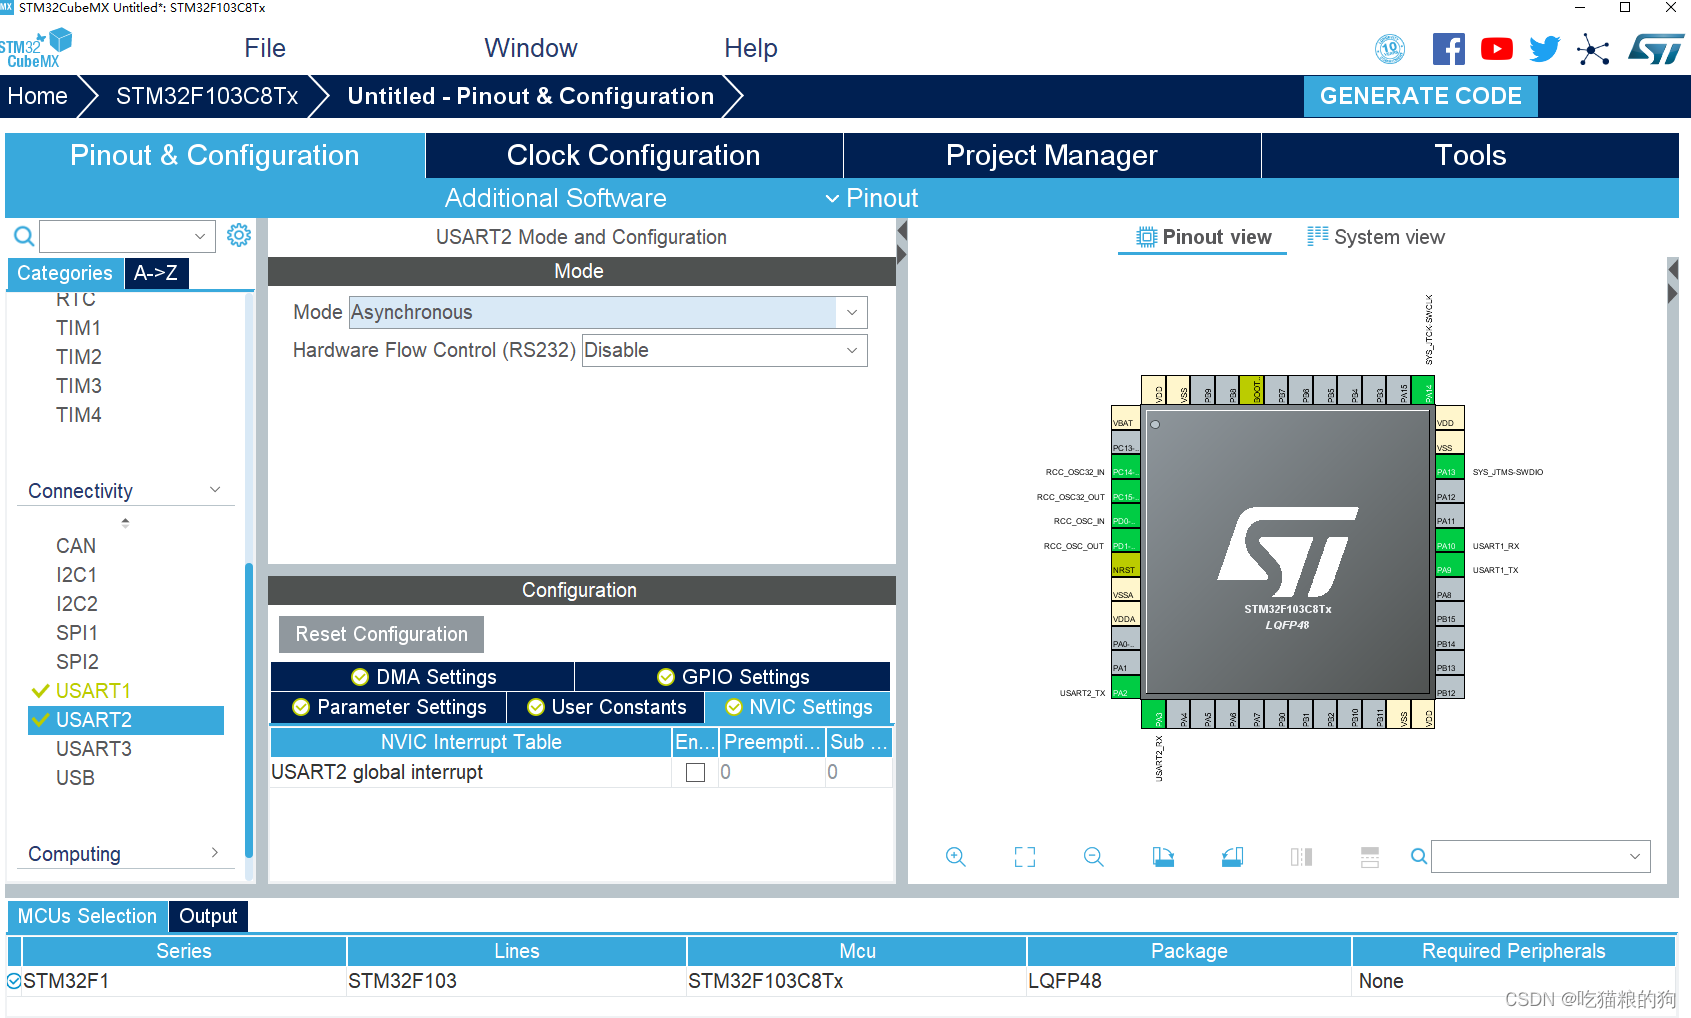Open the YouTube link icon
The height and width of the screenshot is (1018, 1691).
[x=1497, y=49]
